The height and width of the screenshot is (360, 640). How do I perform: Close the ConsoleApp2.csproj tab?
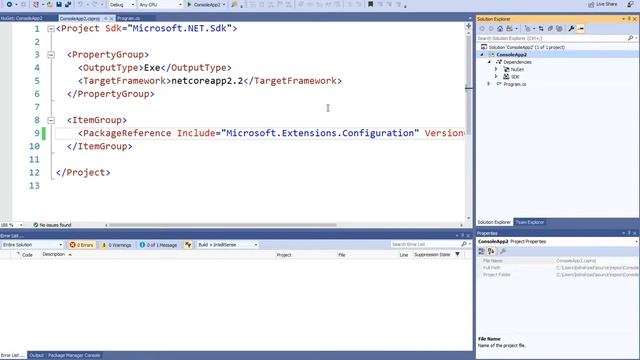tap(111, 18)
